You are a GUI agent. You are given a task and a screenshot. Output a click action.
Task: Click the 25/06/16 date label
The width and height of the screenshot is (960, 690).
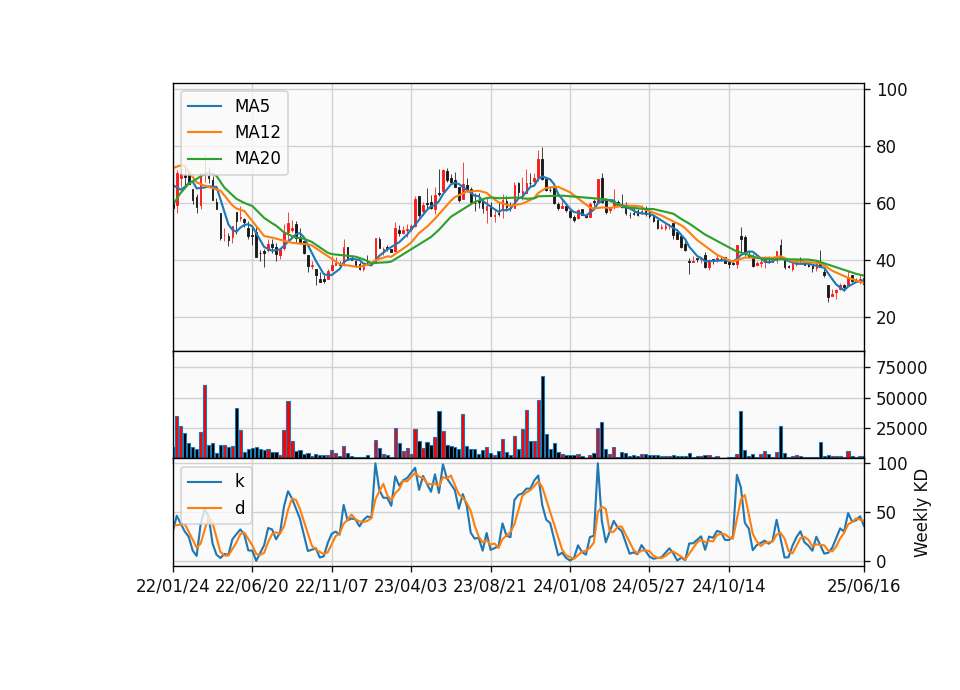864,586
